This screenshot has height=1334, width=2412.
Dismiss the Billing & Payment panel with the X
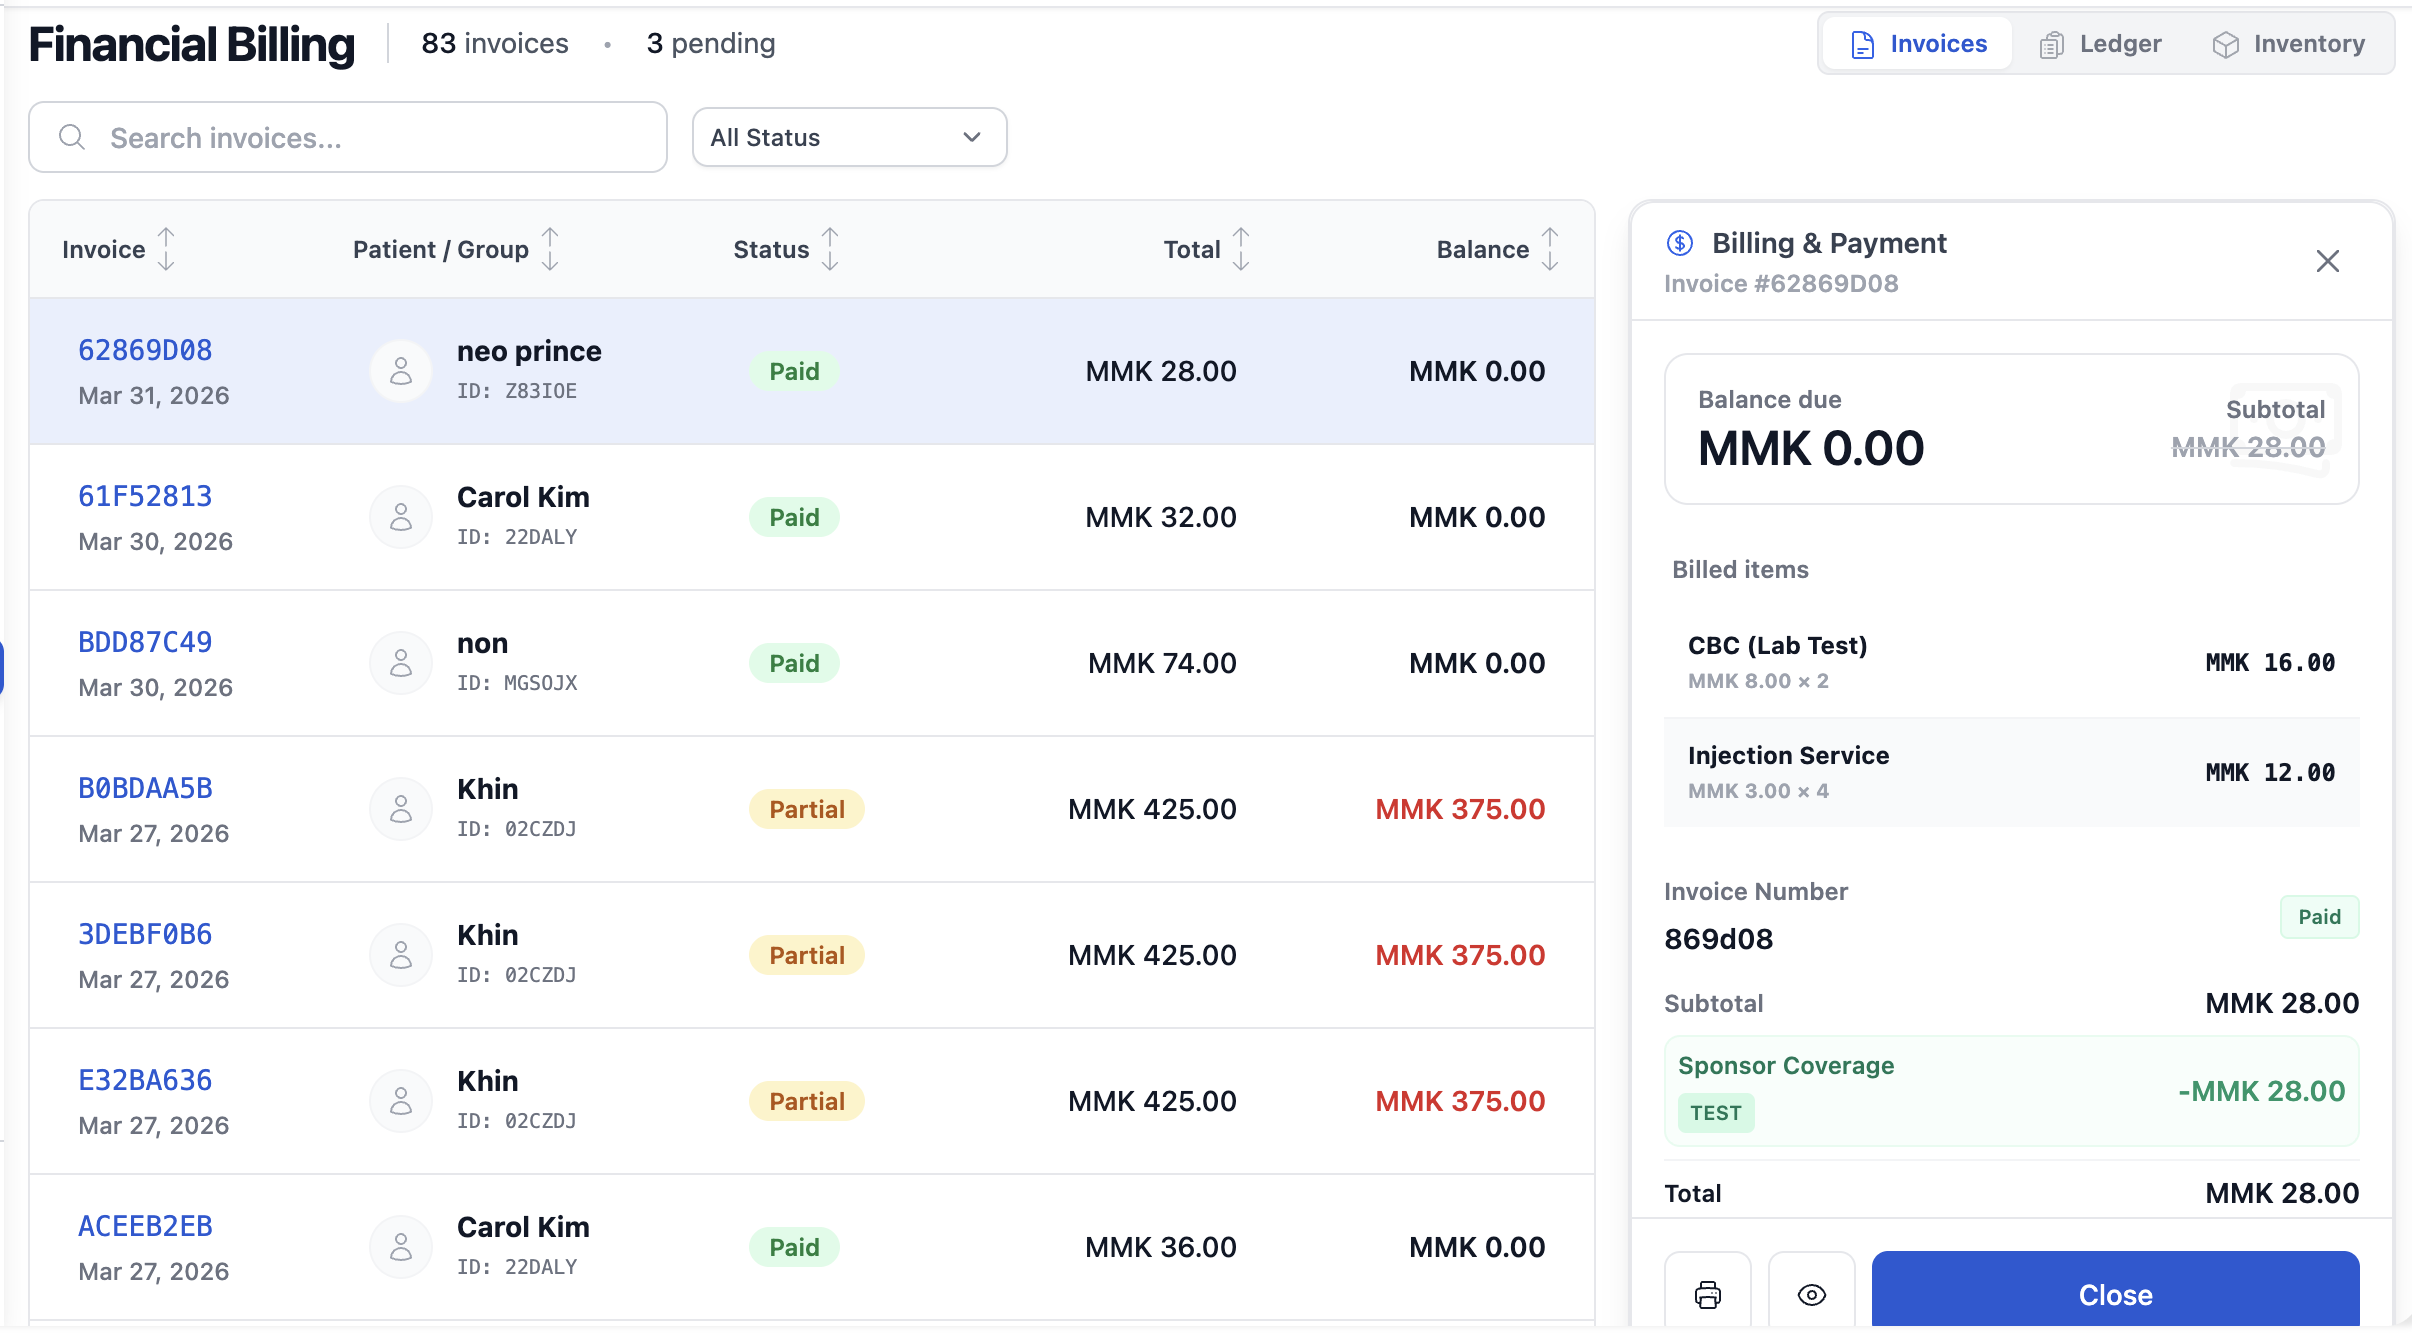(2328, 260)
